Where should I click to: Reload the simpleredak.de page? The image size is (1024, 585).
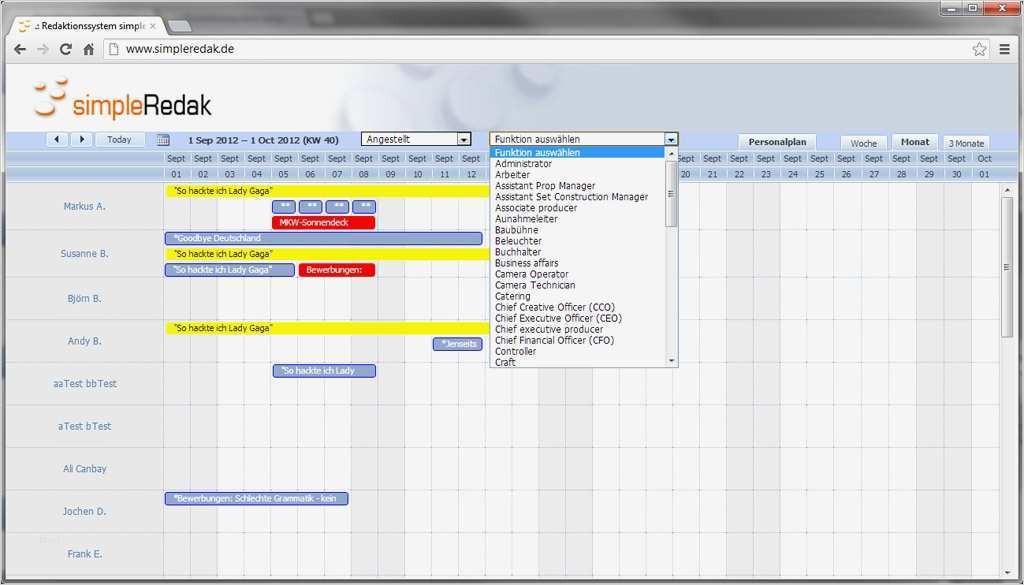pyautogui.click(x=65, y=49)
